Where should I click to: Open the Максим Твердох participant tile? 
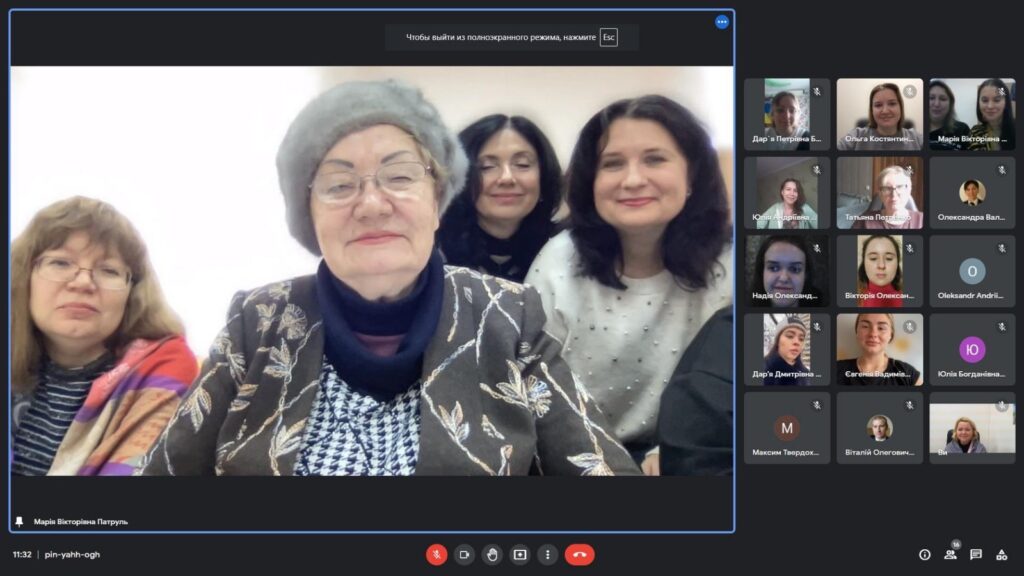[787, 428]
